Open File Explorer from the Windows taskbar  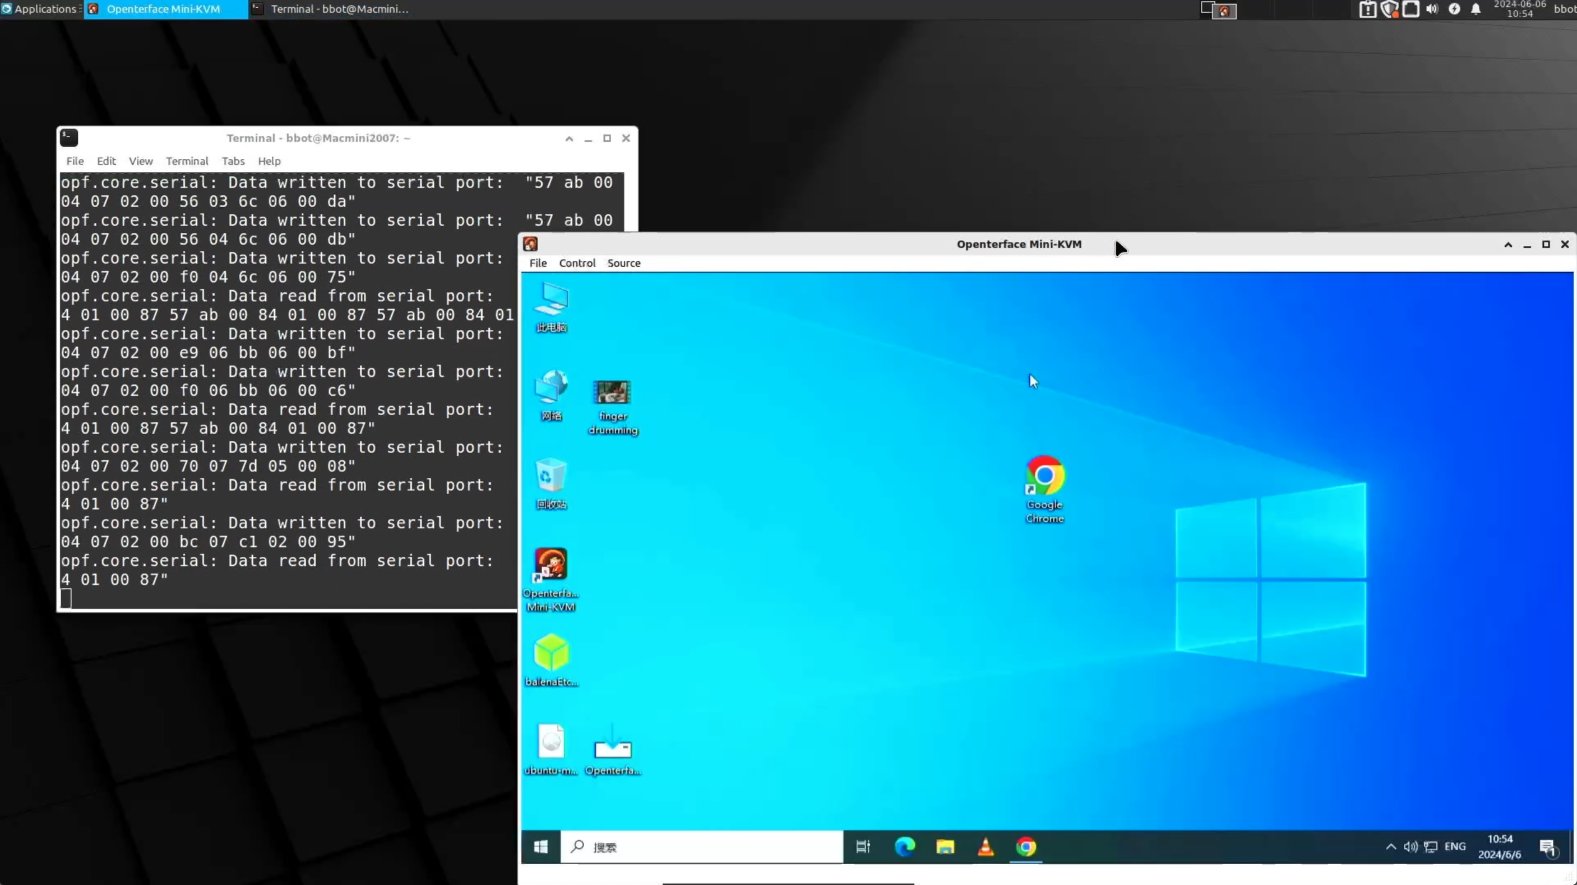(945, 847)
